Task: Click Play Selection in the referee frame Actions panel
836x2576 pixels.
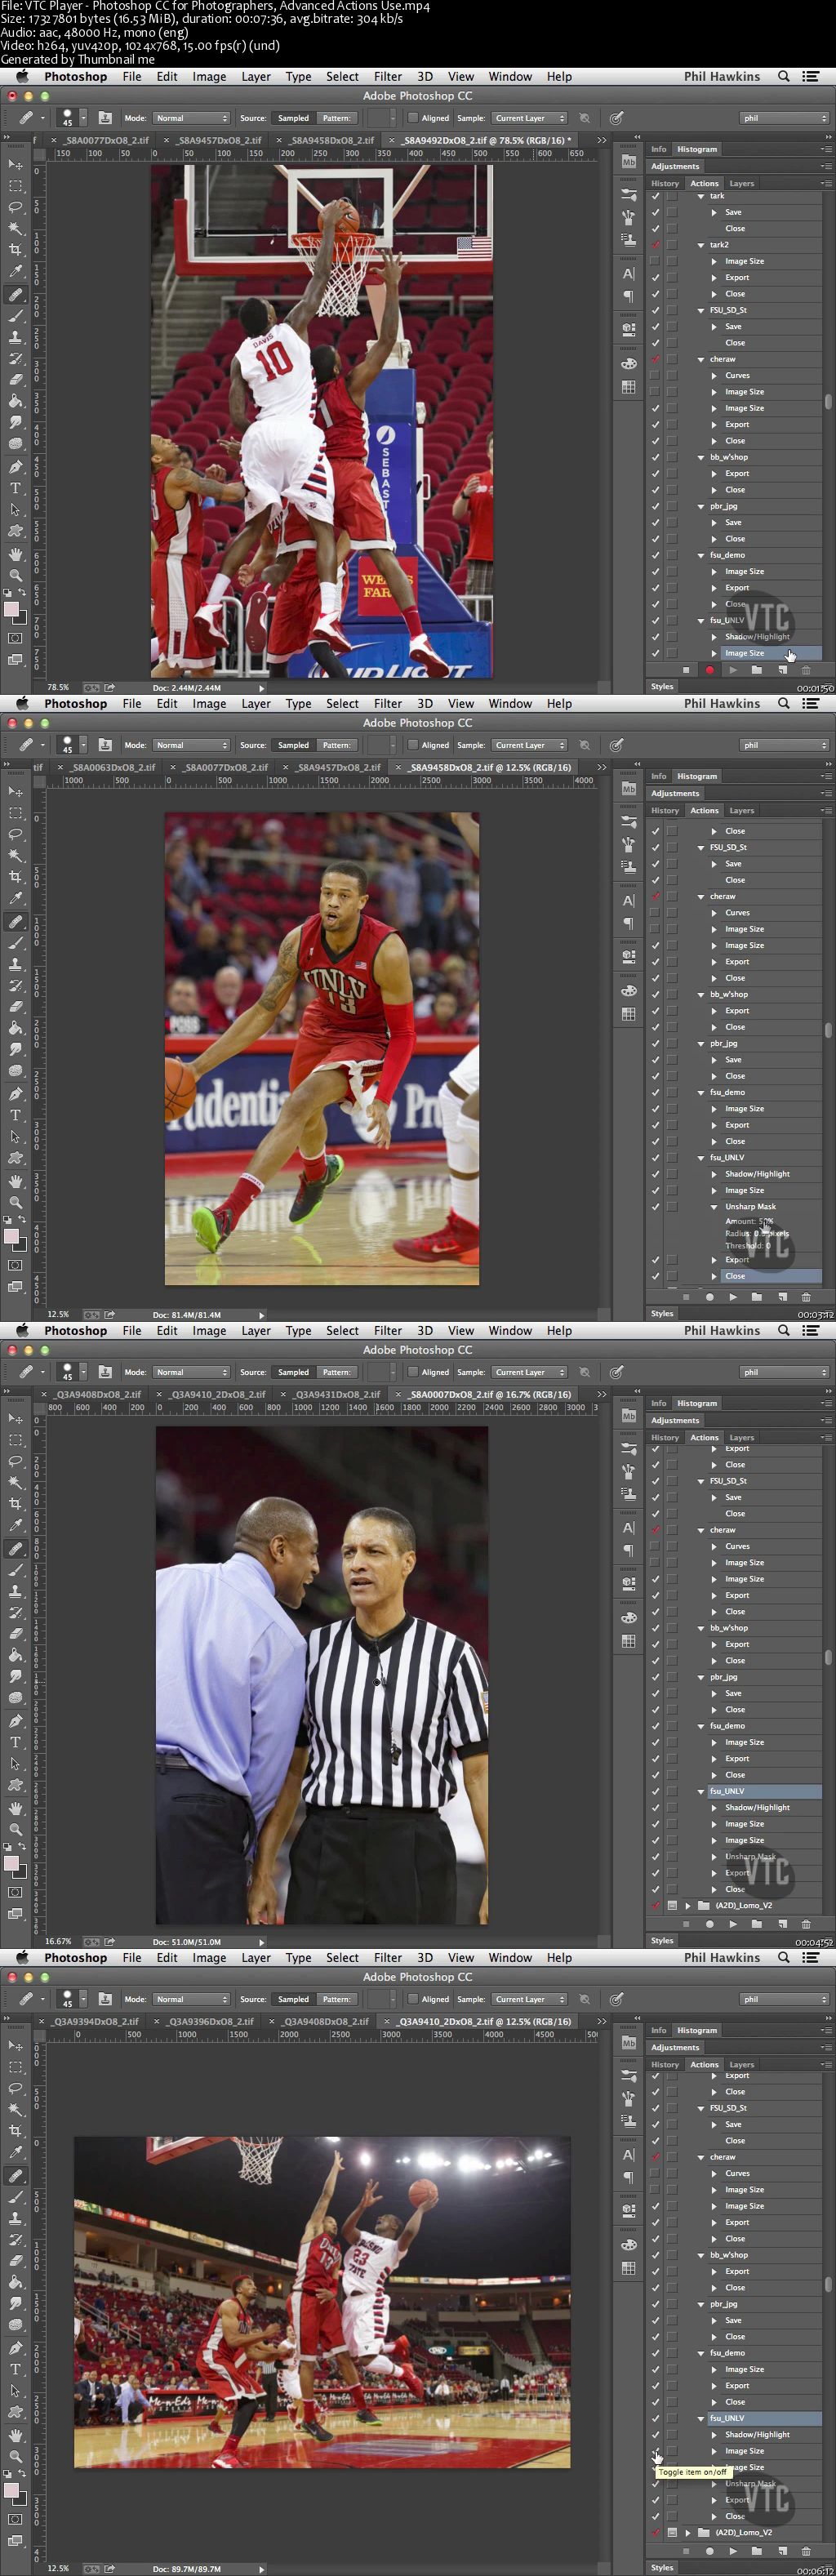Action: pos(733,1924)
